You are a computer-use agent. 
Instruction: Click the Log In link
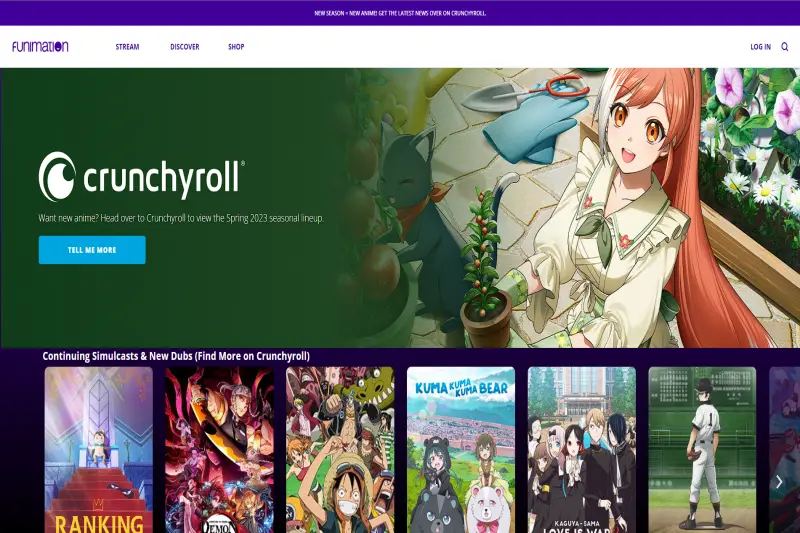point(760,46)
